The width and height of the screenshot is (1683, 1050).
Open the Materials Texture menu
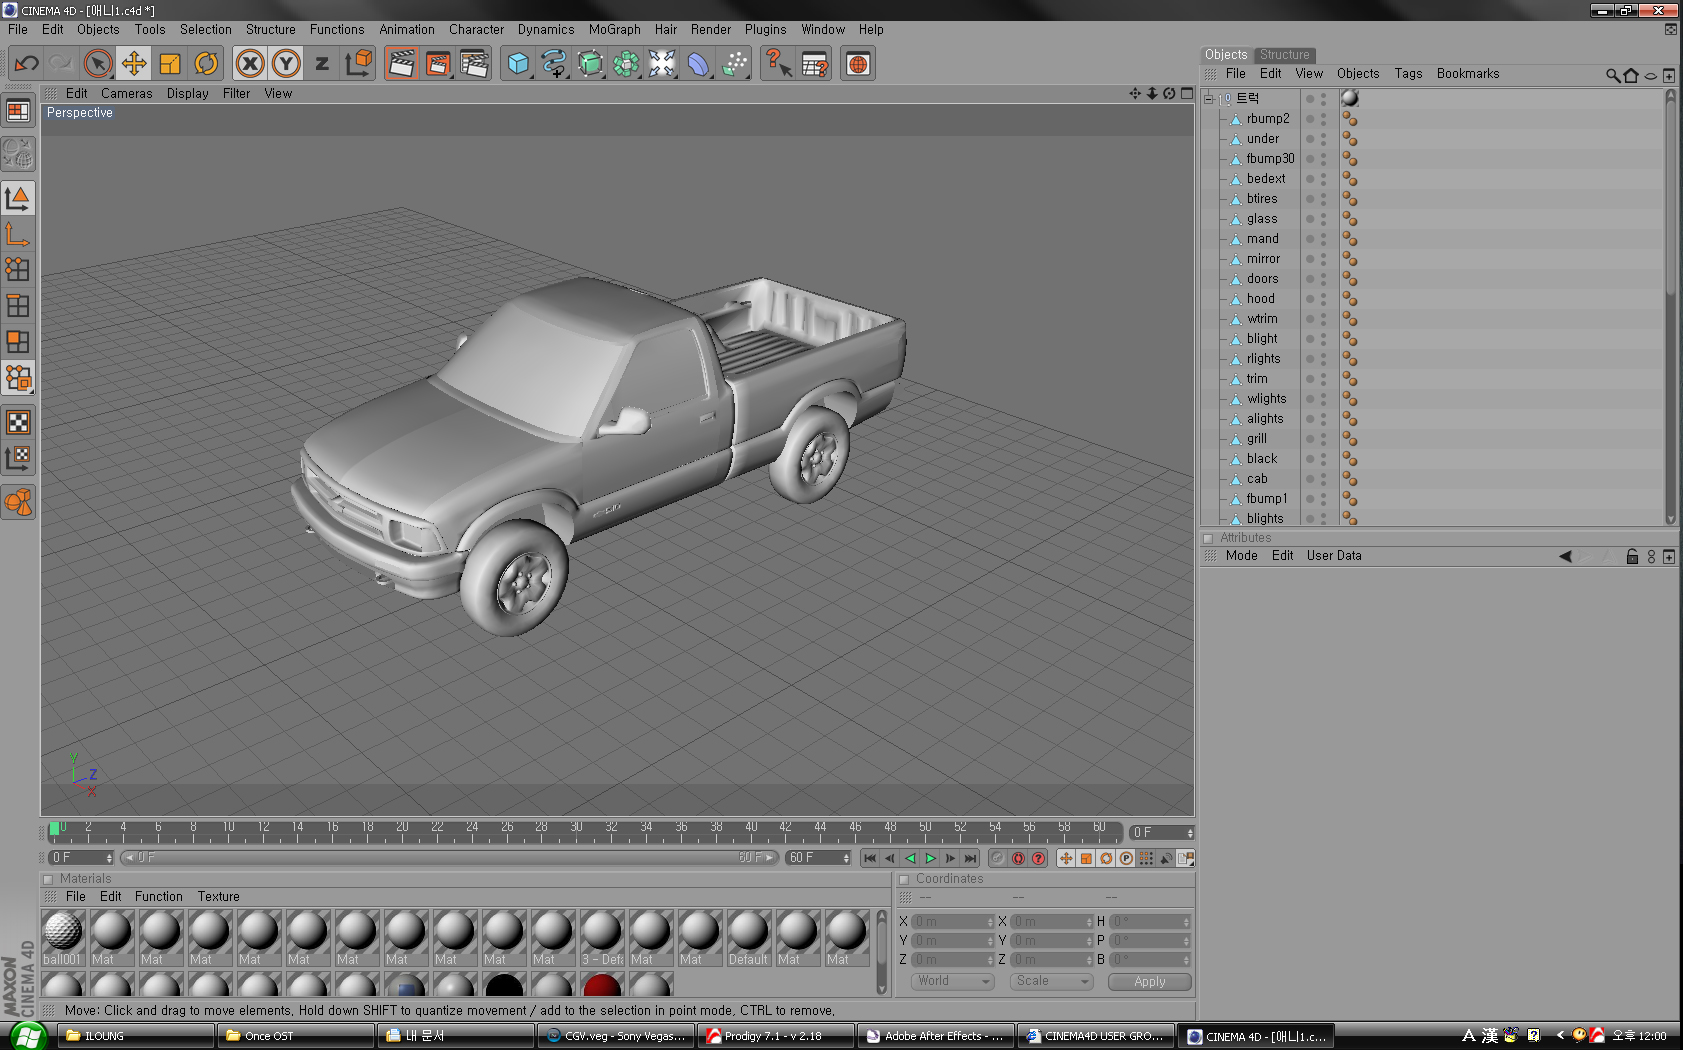coord(218,897)
